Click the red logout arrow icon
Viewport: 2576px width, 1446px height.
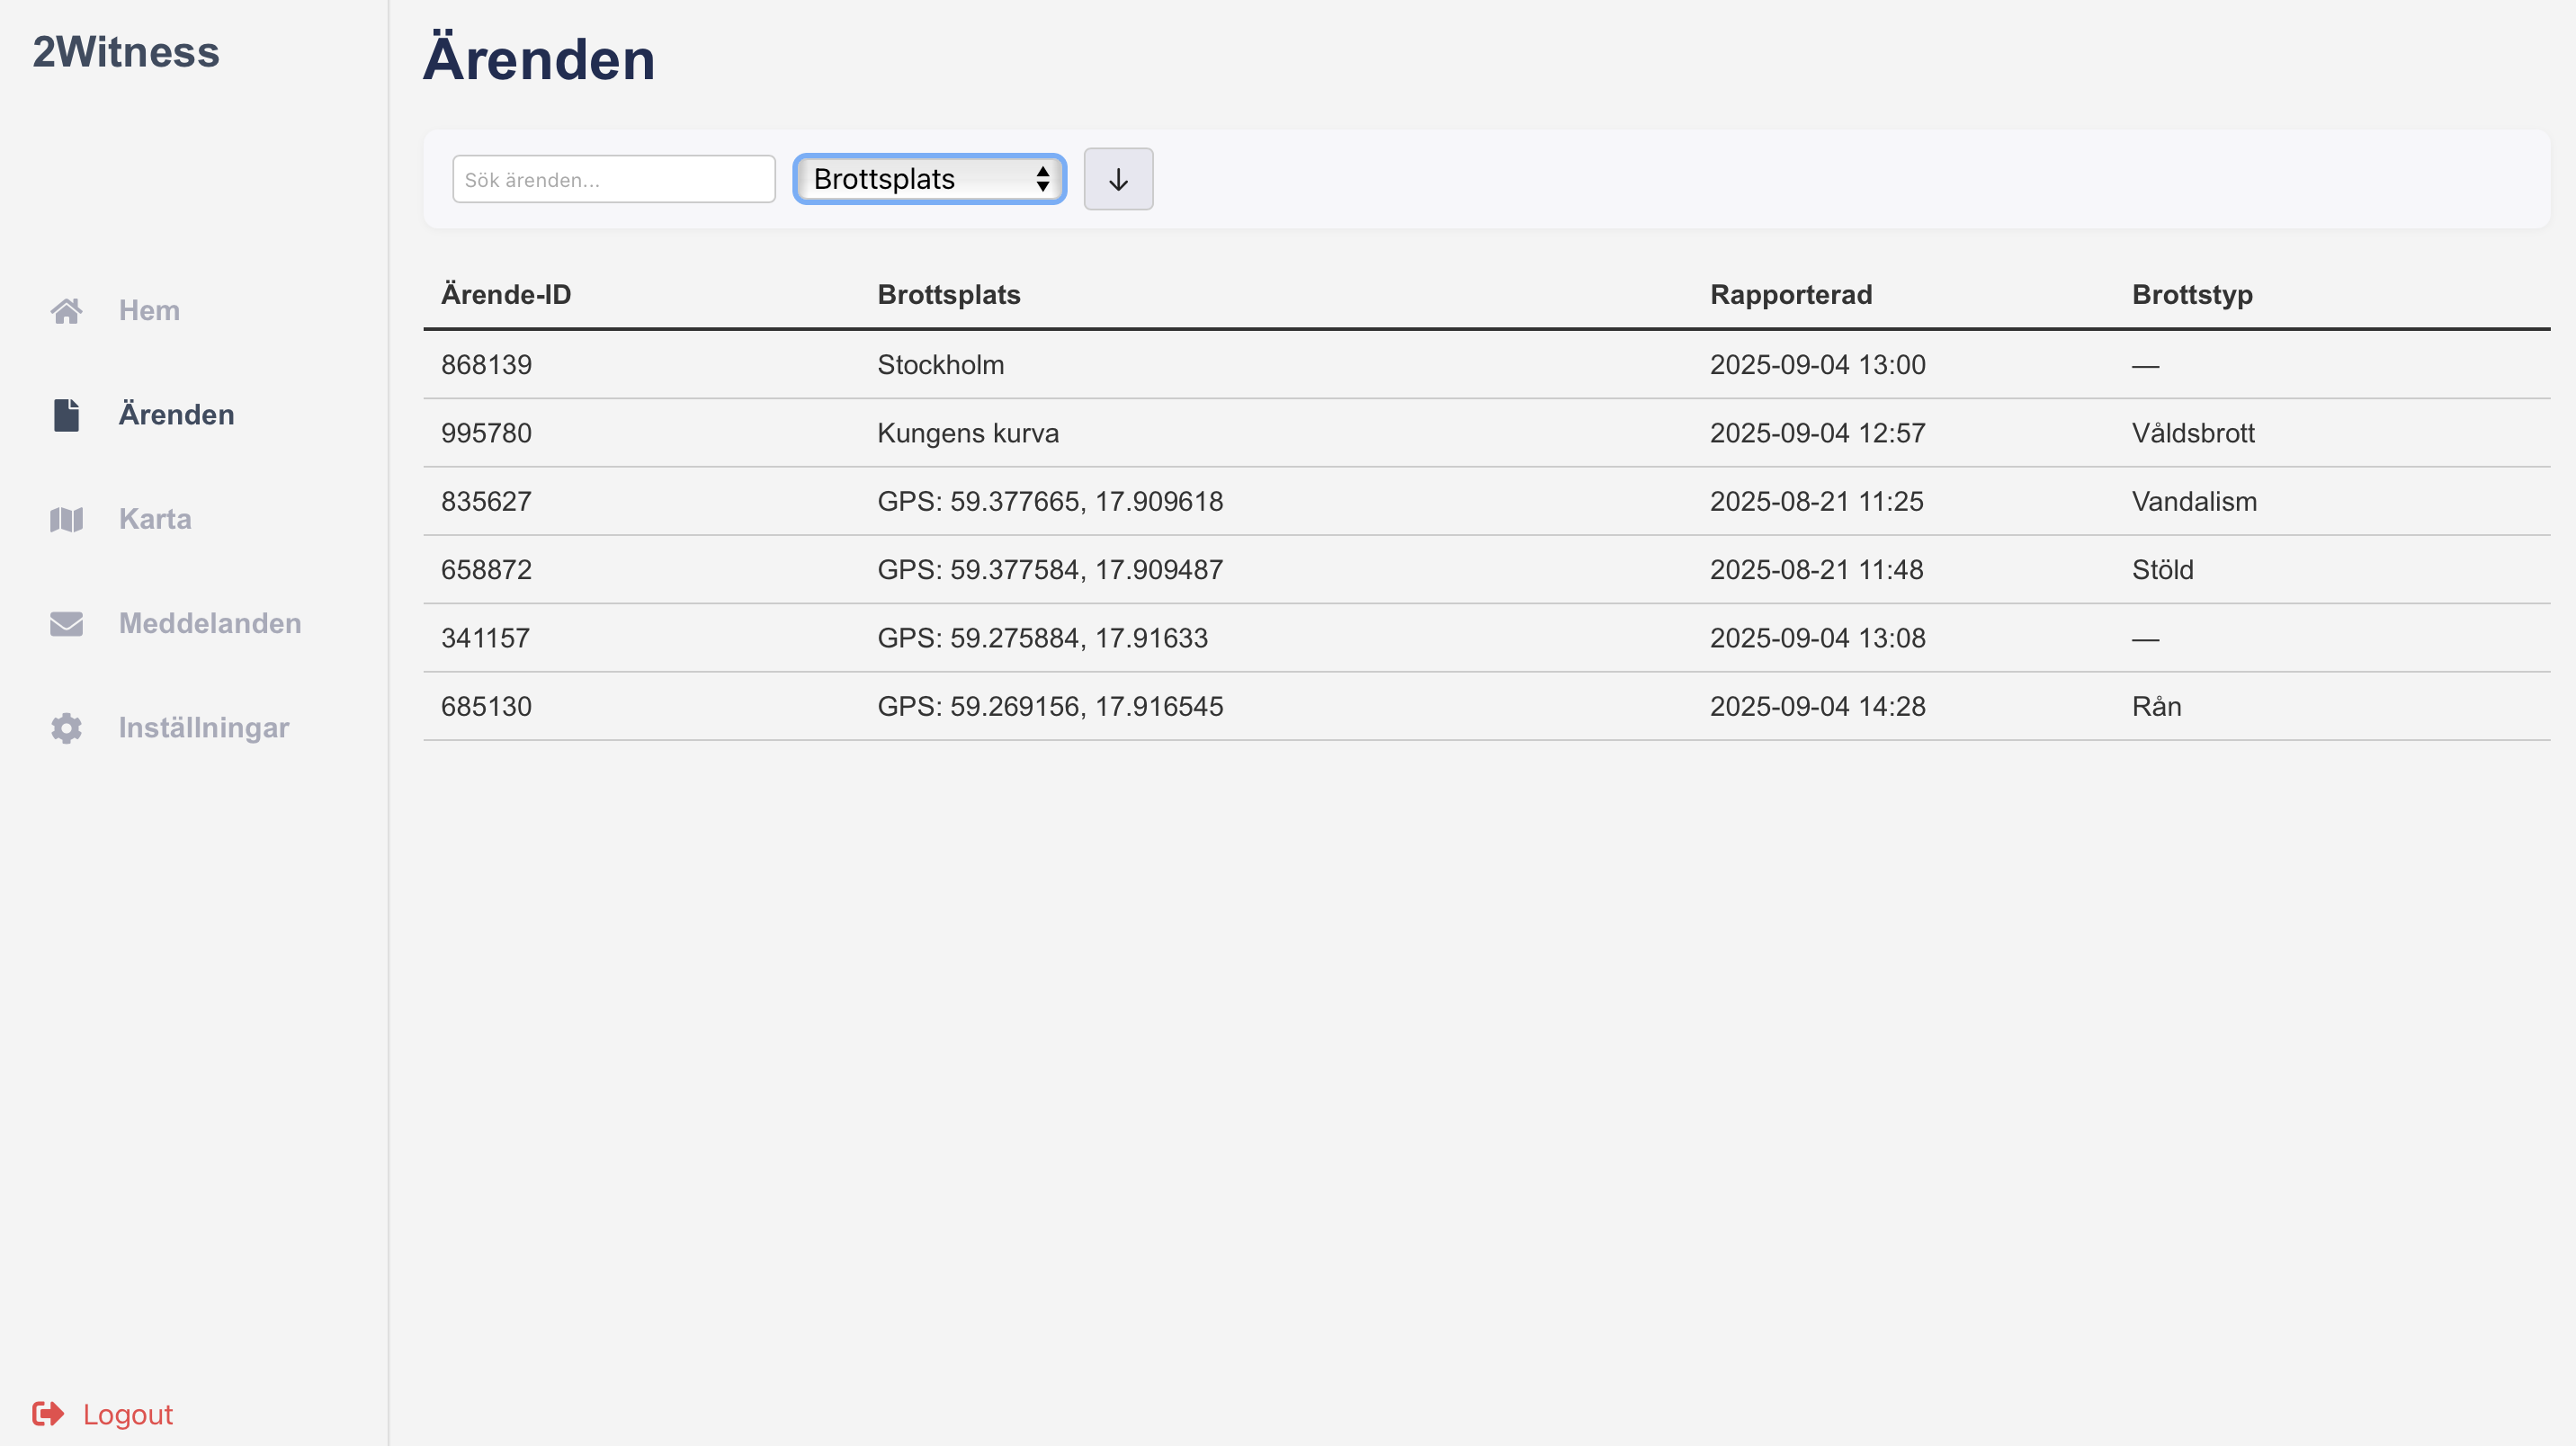(48, 1414)
